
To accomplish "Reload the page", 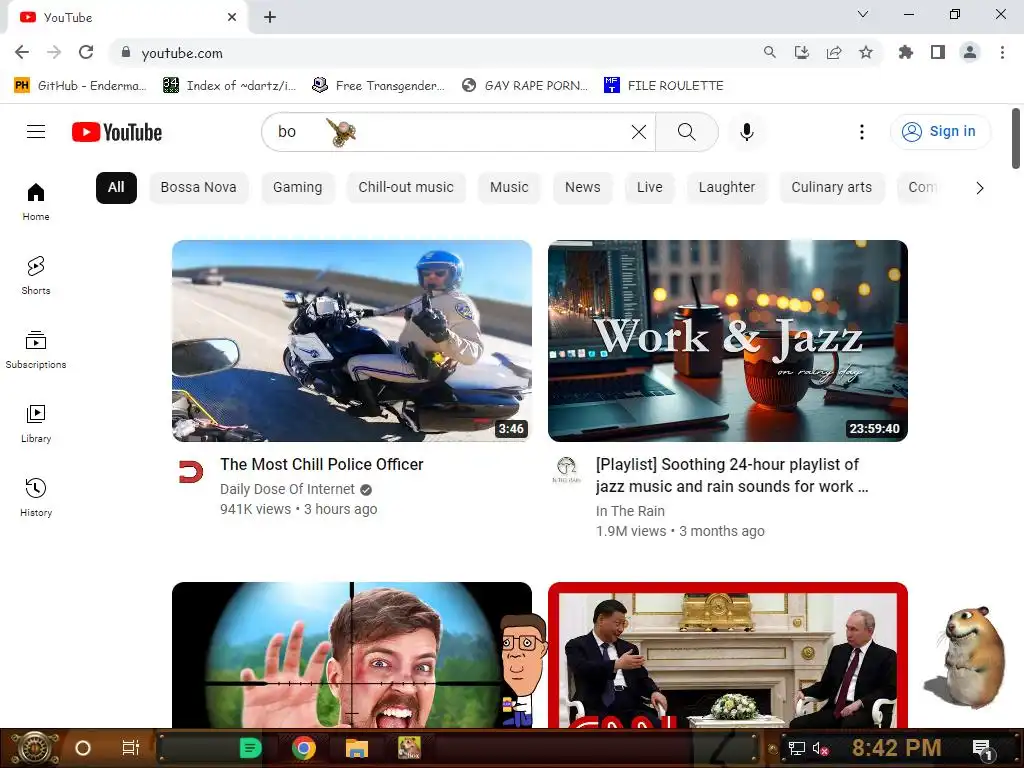I will [x=86, y=52].
